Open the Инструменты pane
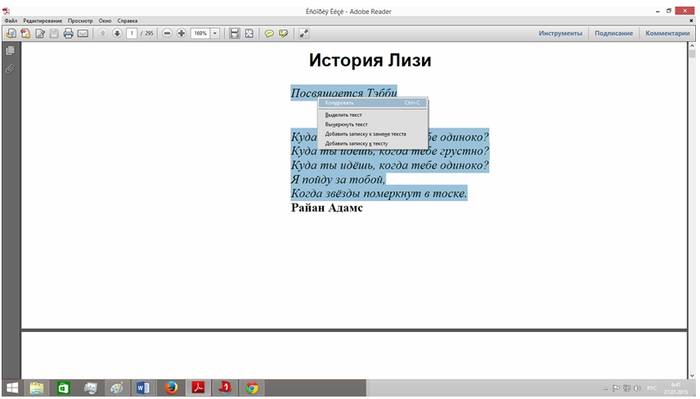 point(560,33)
